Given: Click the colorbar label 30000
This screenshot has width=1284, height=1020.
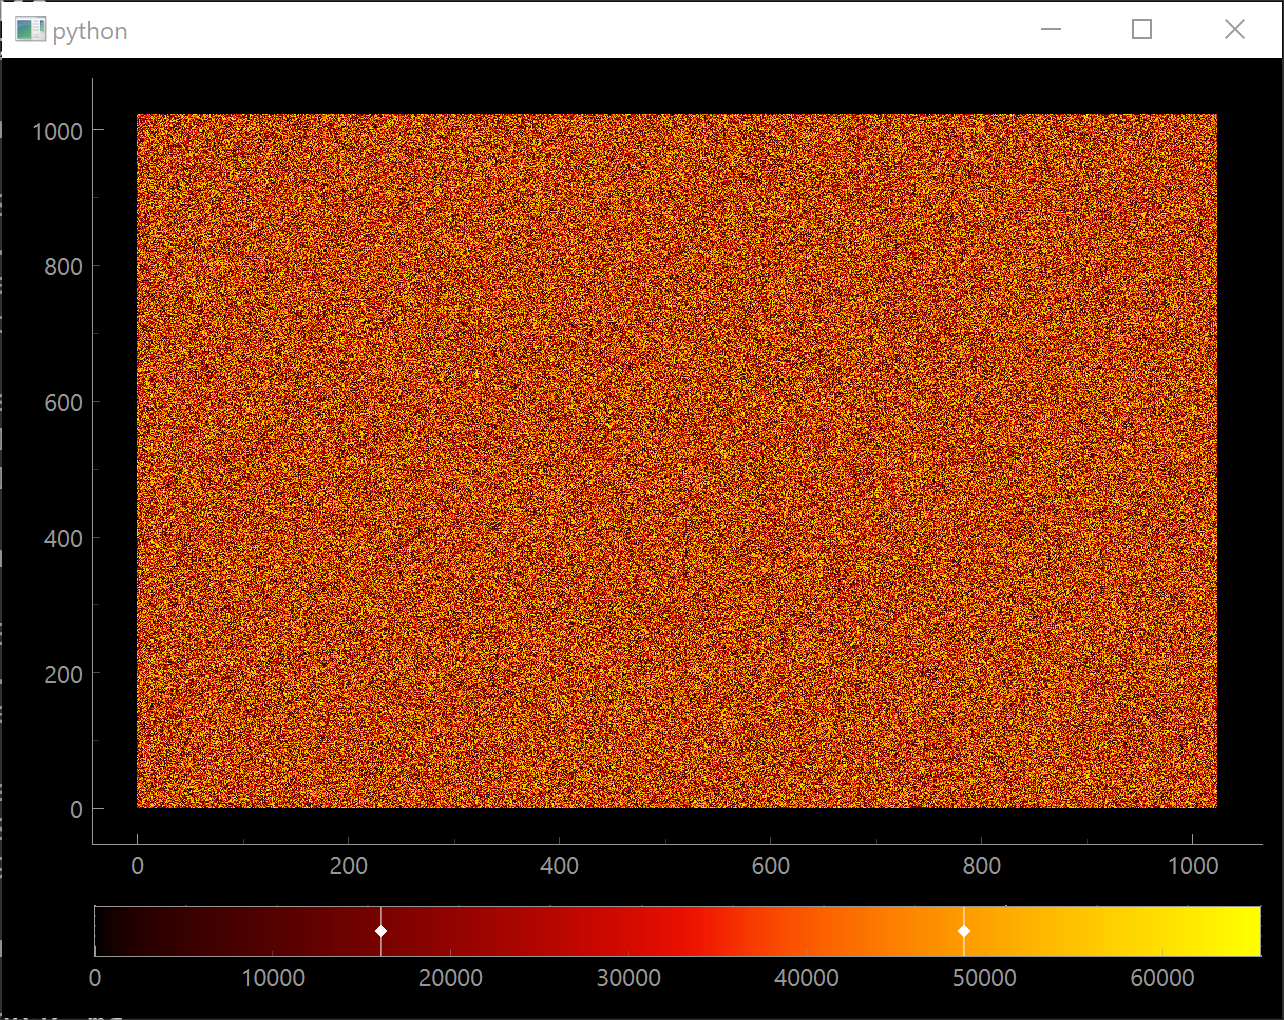Looking at the screenshot, I should [x=630, y=978].
